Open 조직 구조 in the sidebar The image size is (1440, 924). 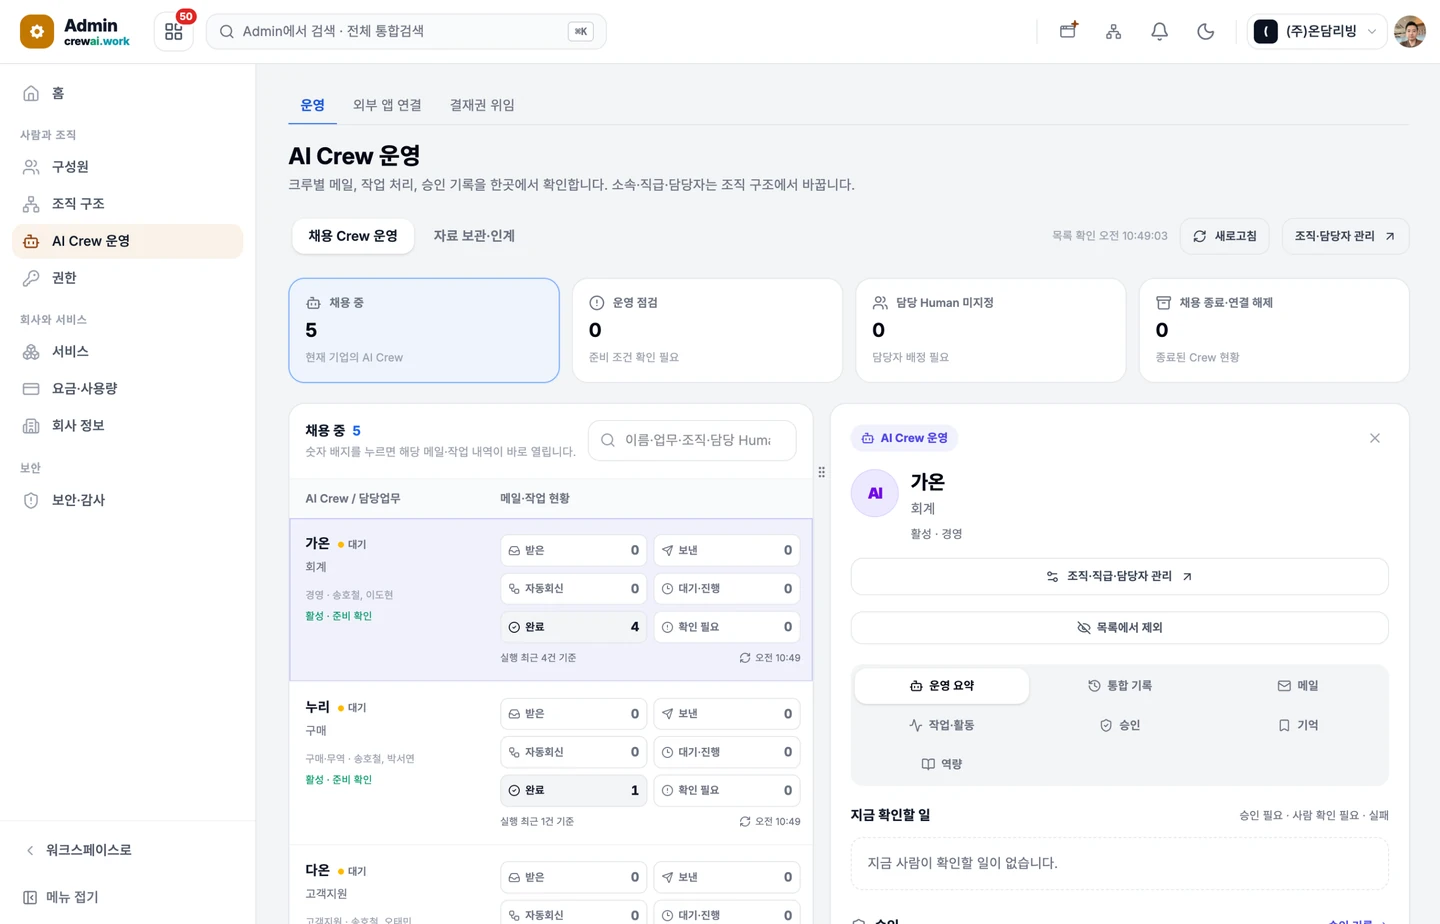[127, 204]
